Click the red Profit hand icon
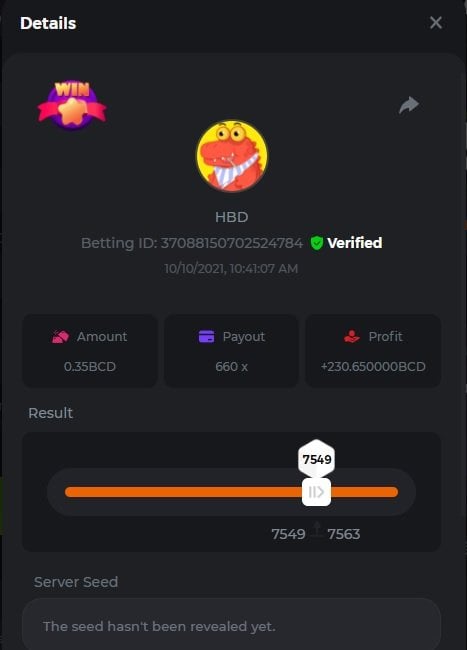This screenshot has width=467, height=650. (x=352, y=337)
